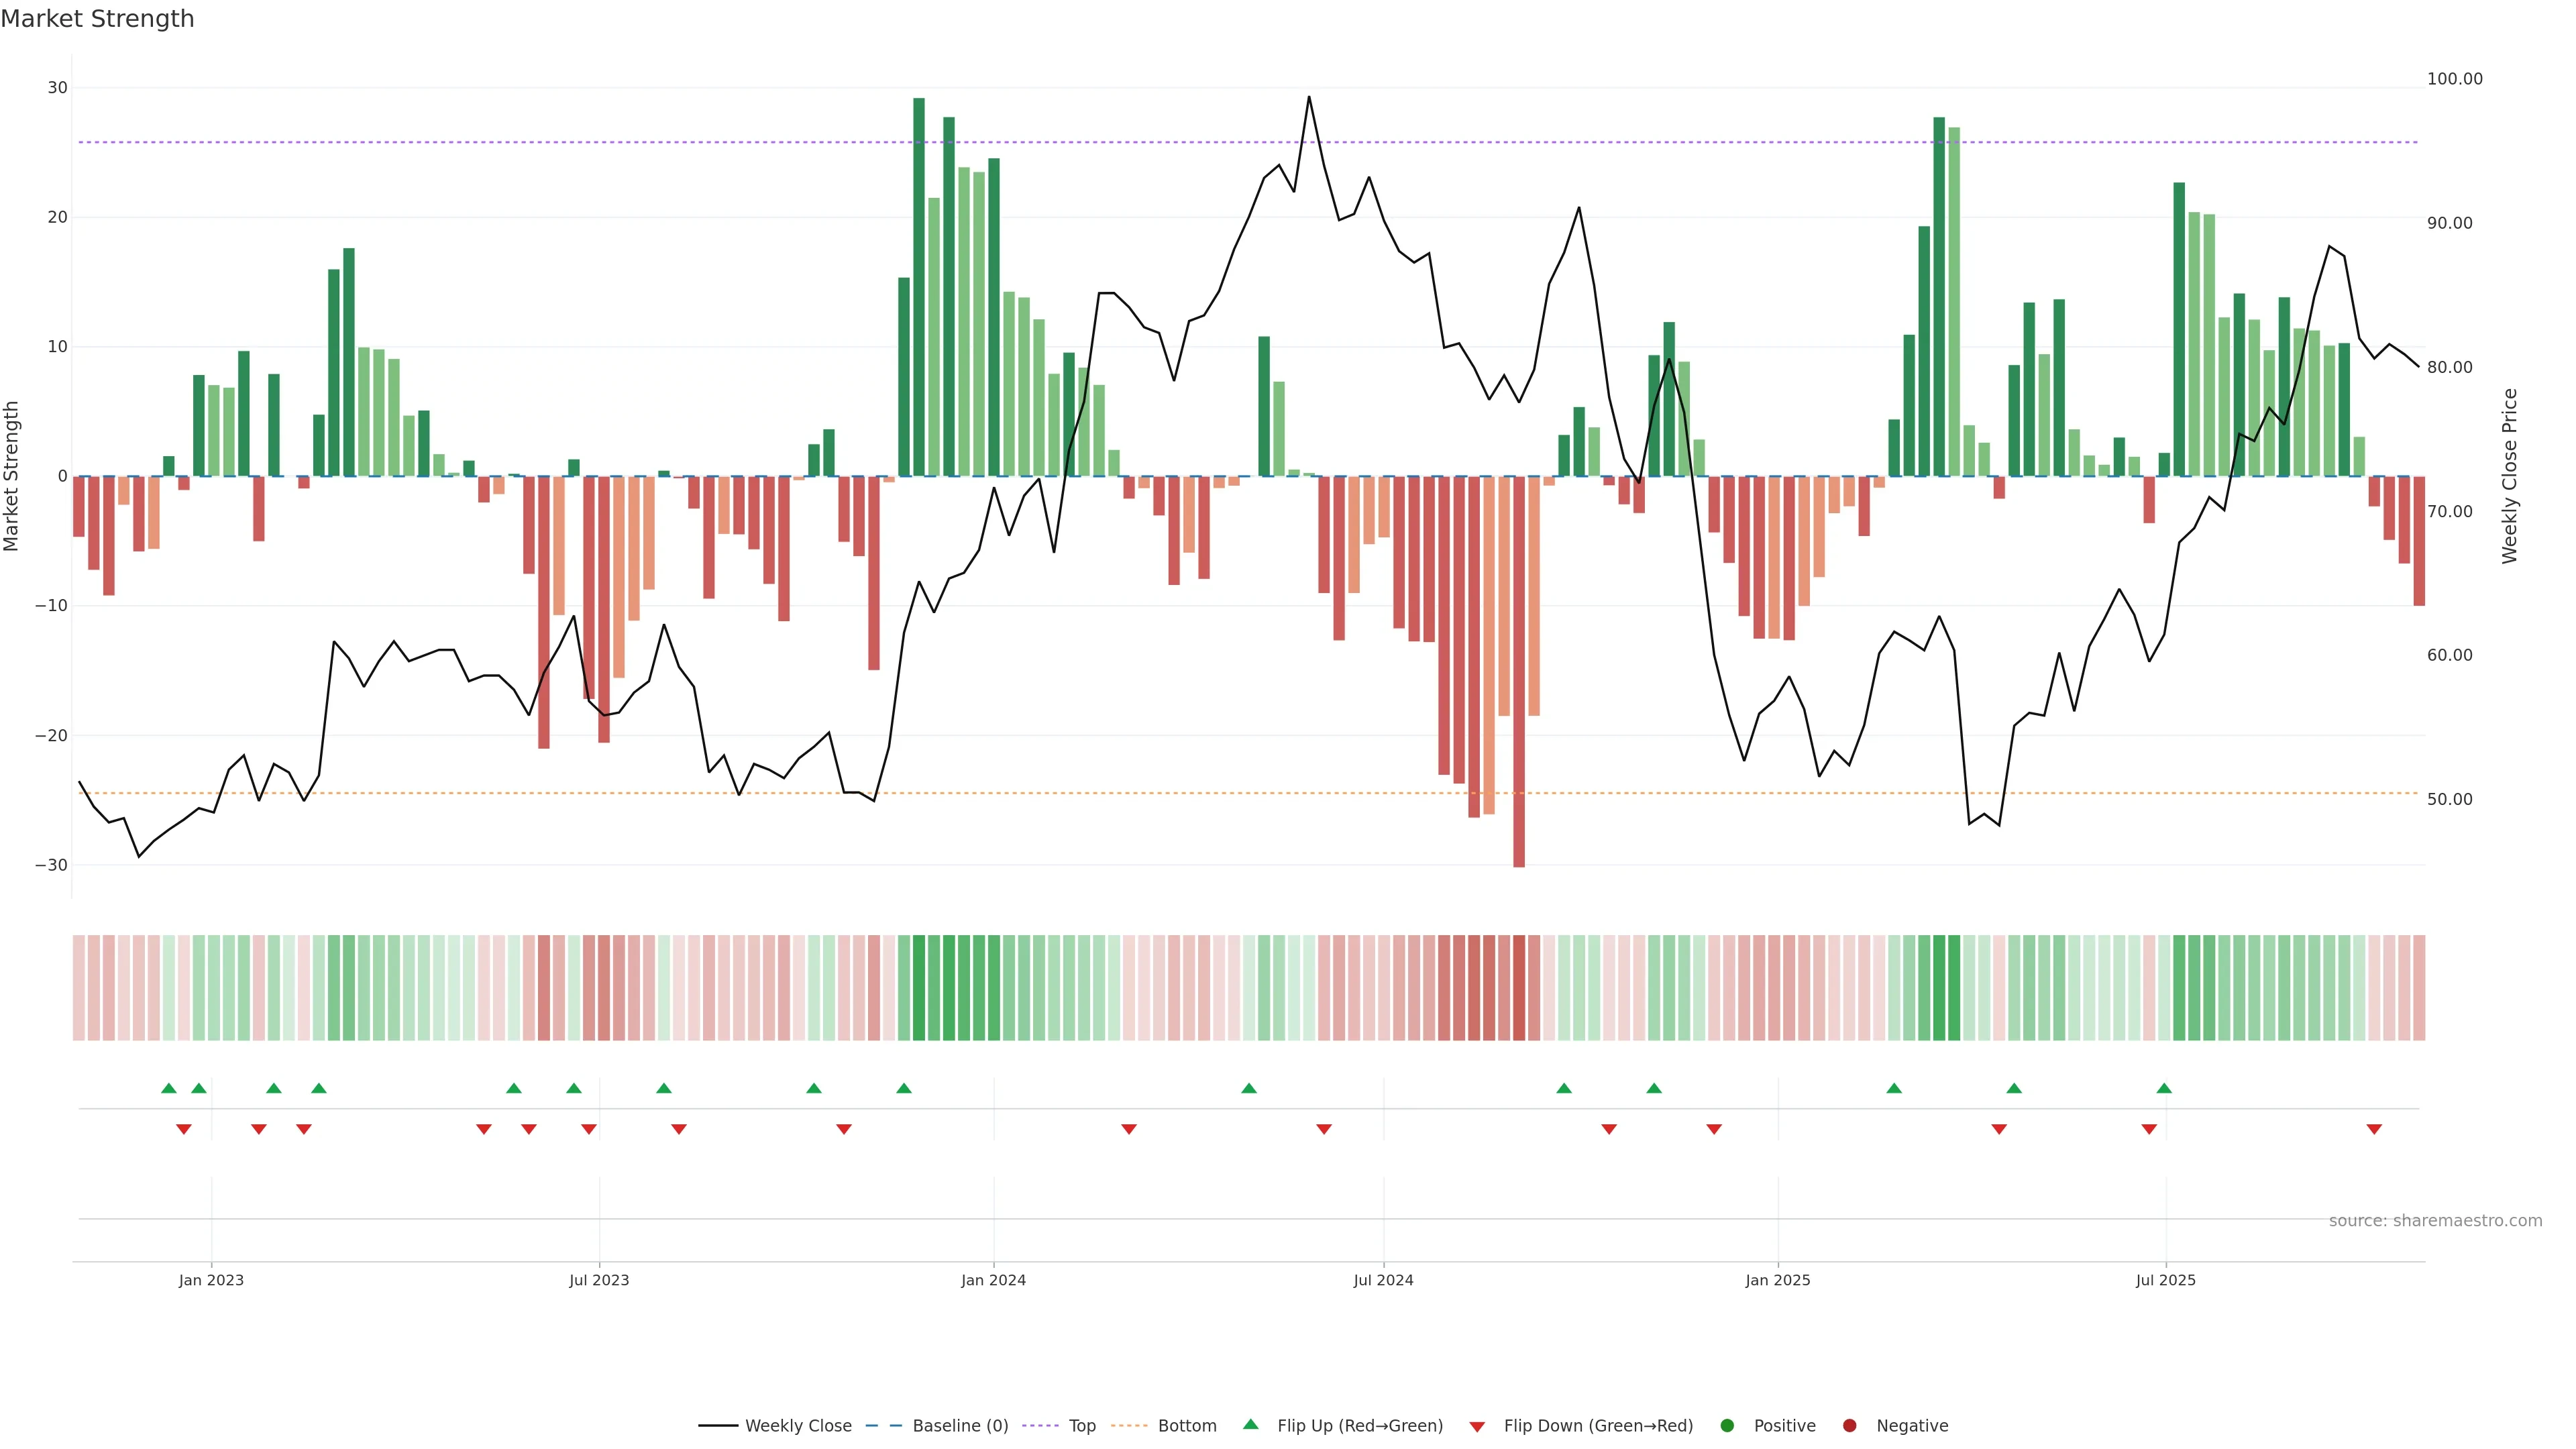The image size is (2576, 1449).
Task: Click the last red flip-down marker
Action: 2374,1129
